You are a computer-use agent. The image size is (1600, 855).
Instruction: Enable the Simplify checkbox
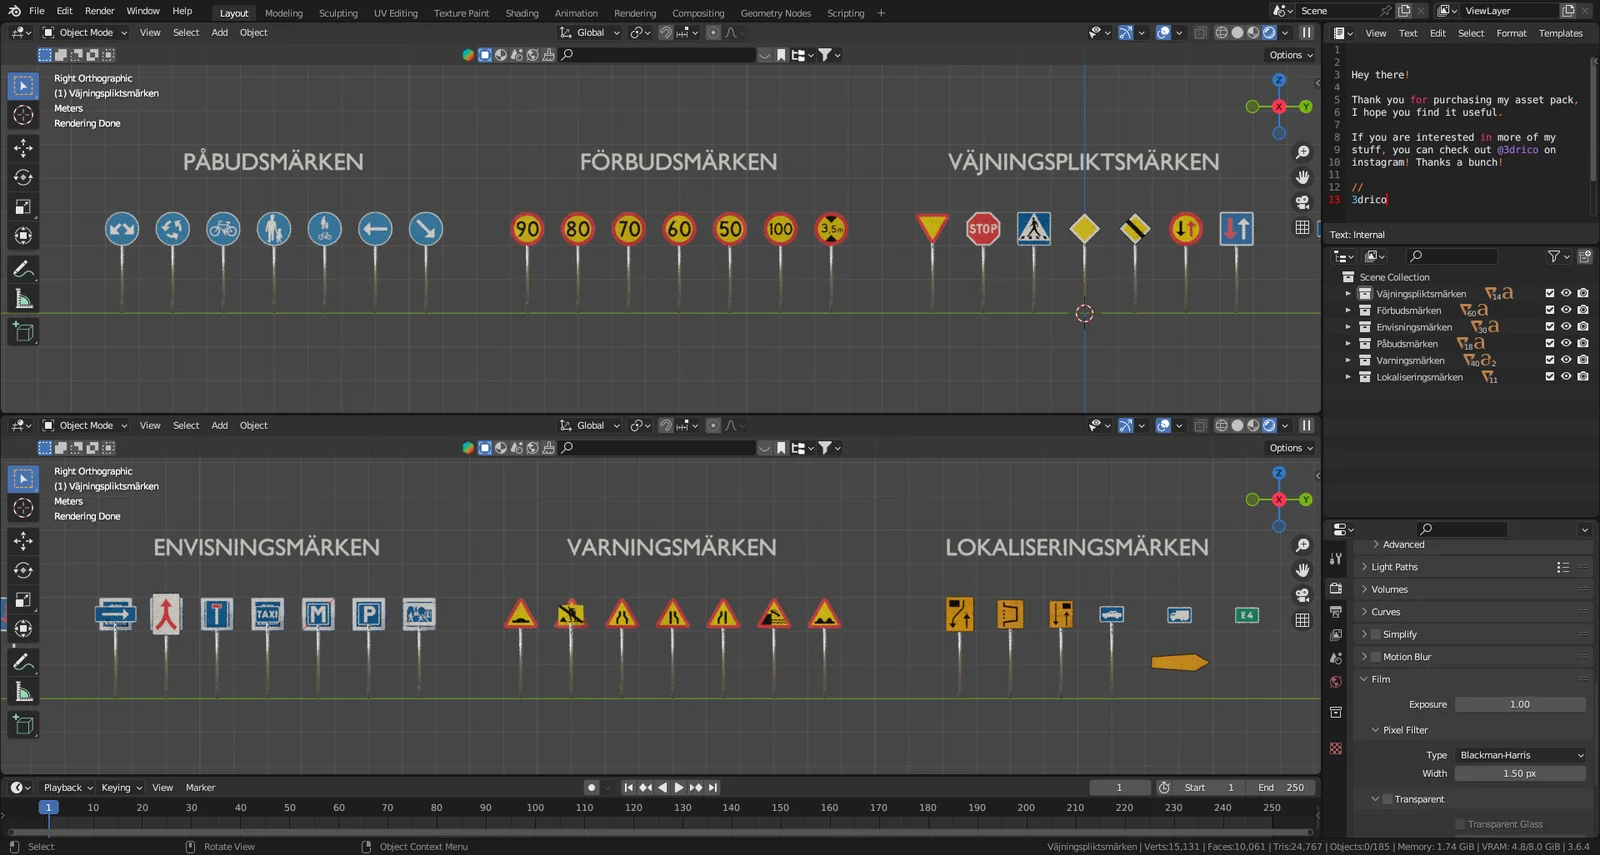[x=1376, y=634]
